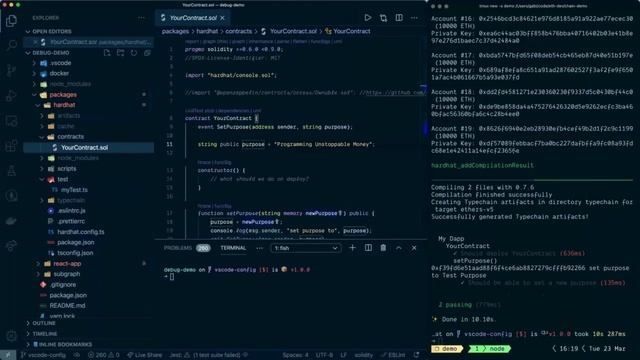Open the Extensions view
Image resolution: width=640 pixels, height=360 pixels.
[x=11, y=146]
